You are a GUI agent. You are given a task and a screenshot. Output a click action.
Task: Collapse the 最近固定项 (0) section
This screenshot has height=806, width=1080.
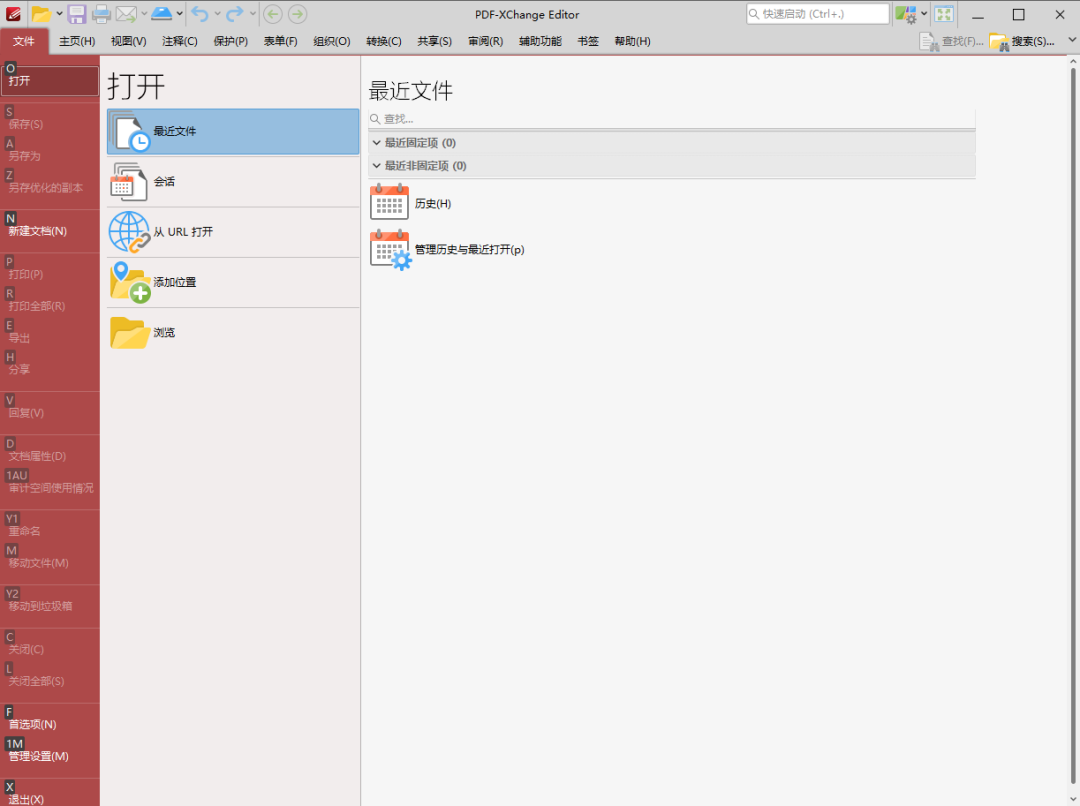[x=377, y=143]
